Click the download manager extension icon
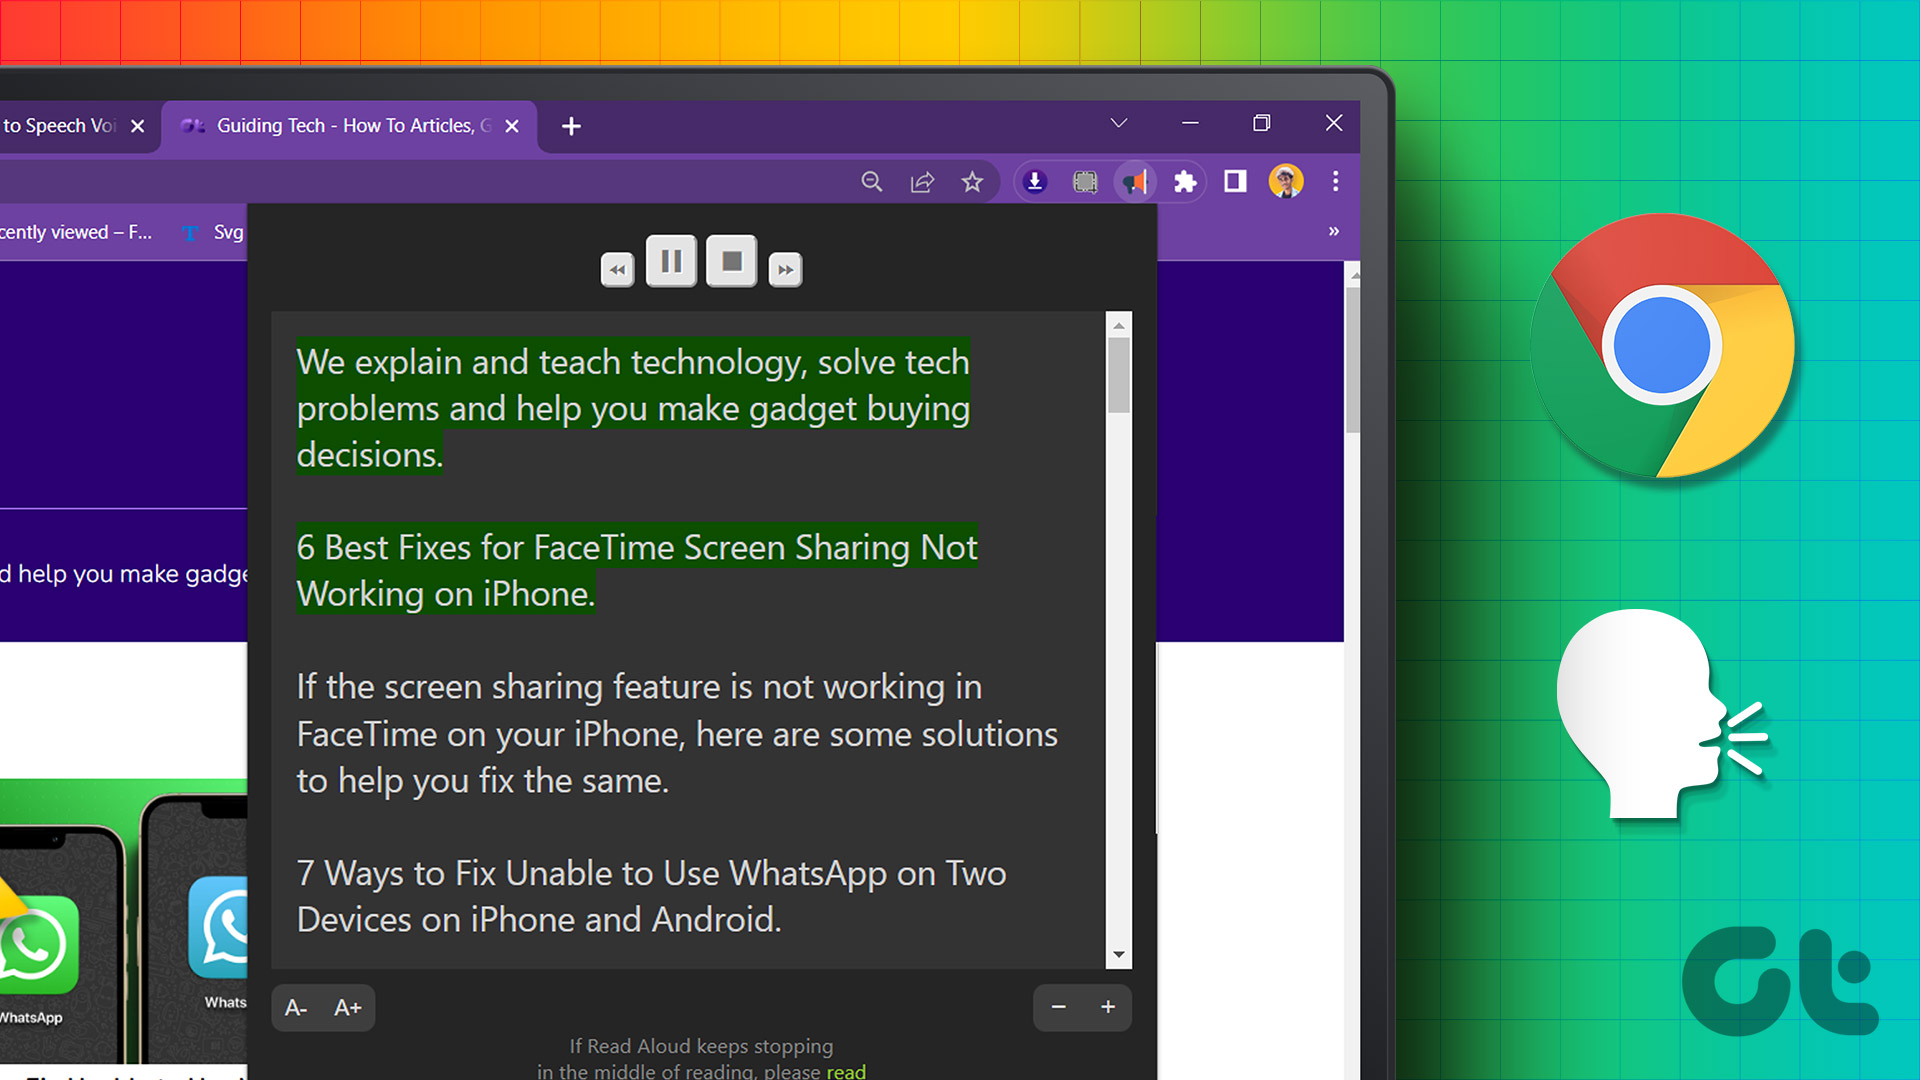Viewport: 1920px width, 1080px height. pos(1035,182)
